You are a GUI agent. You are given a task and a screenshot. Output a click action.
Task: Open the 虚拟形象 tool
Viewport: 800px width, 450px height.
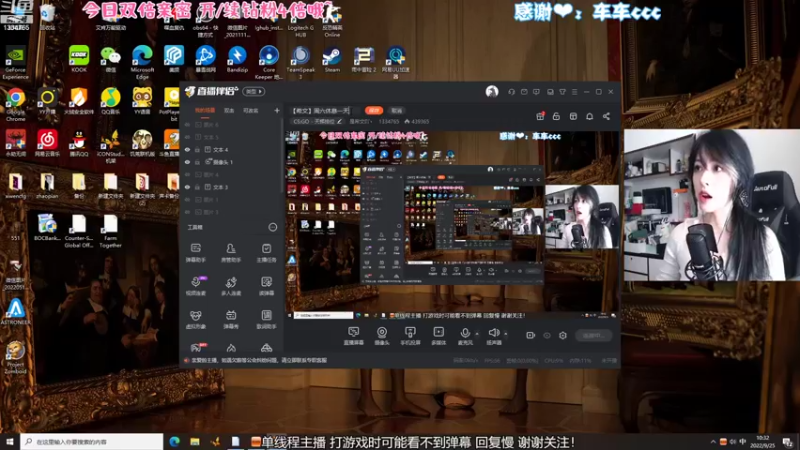tap(195, 319)
